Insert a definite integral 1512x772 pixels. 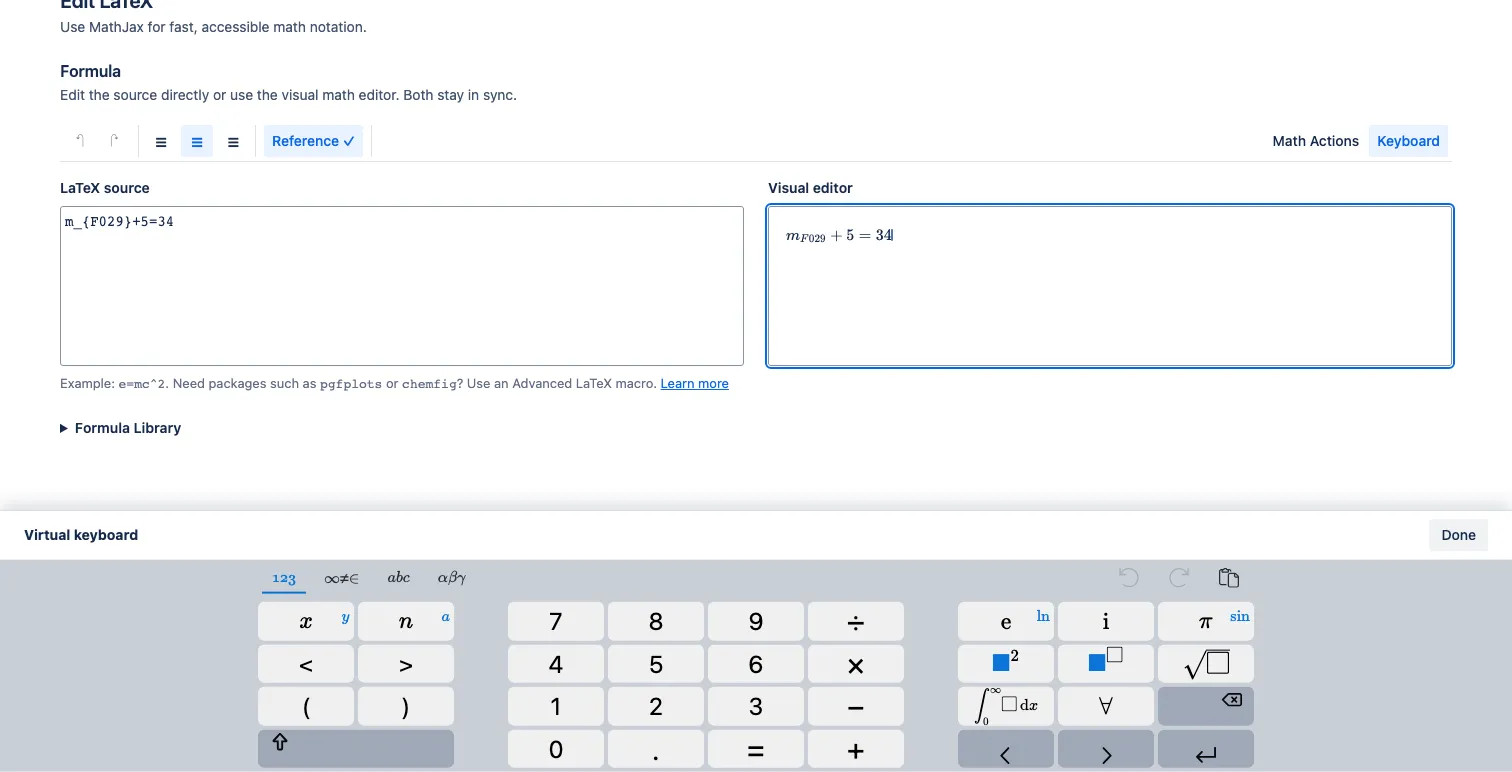(1005, 706)
